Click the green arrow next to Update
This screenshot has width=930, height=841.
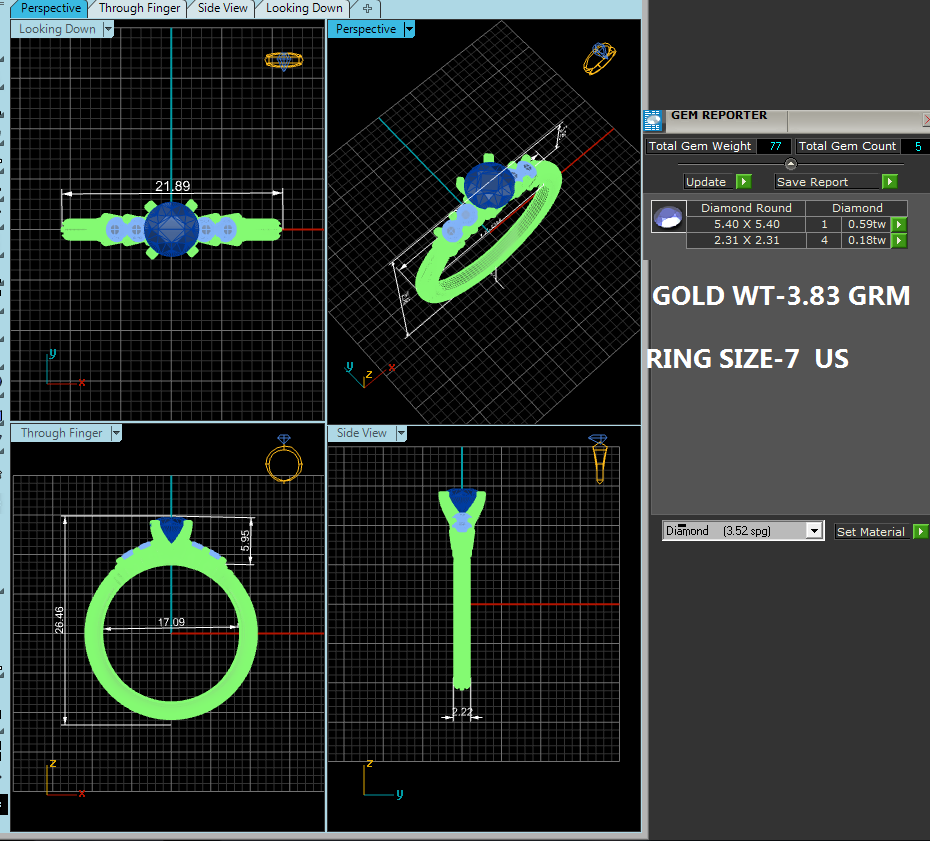[x=743, y=182]
